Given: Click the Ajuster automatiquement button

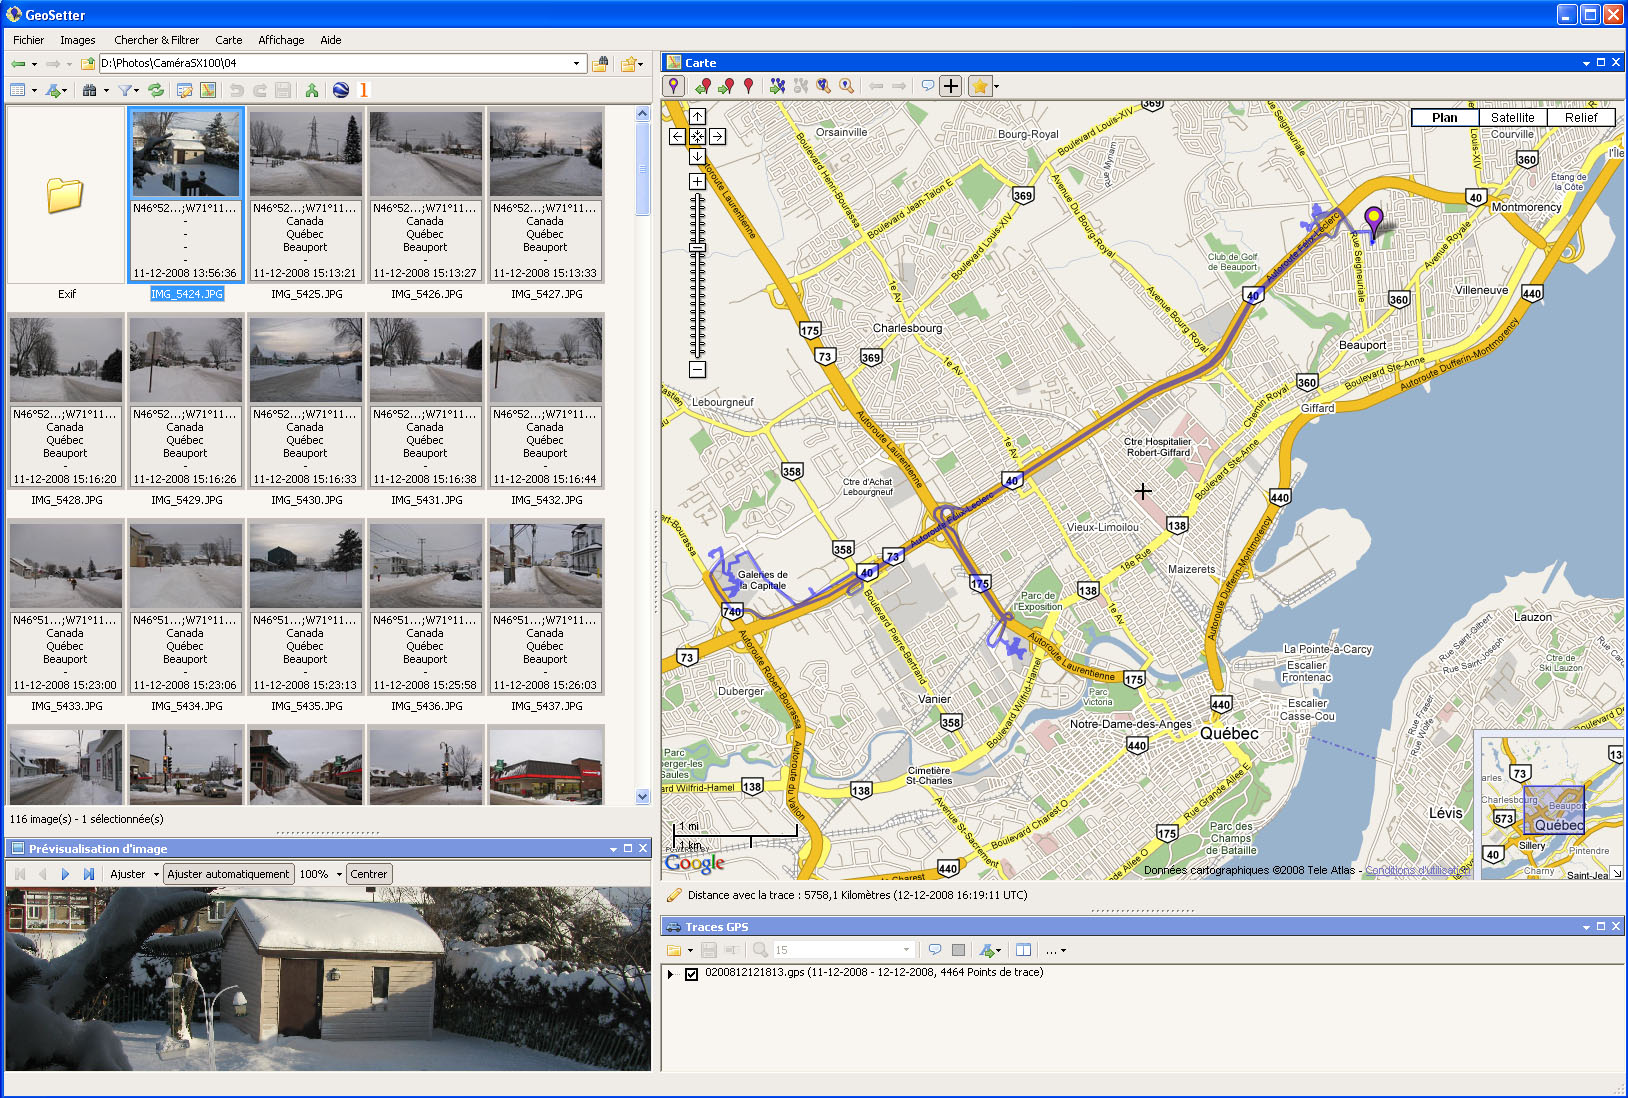Looking at the screenshot, I should tap(228, 874).
